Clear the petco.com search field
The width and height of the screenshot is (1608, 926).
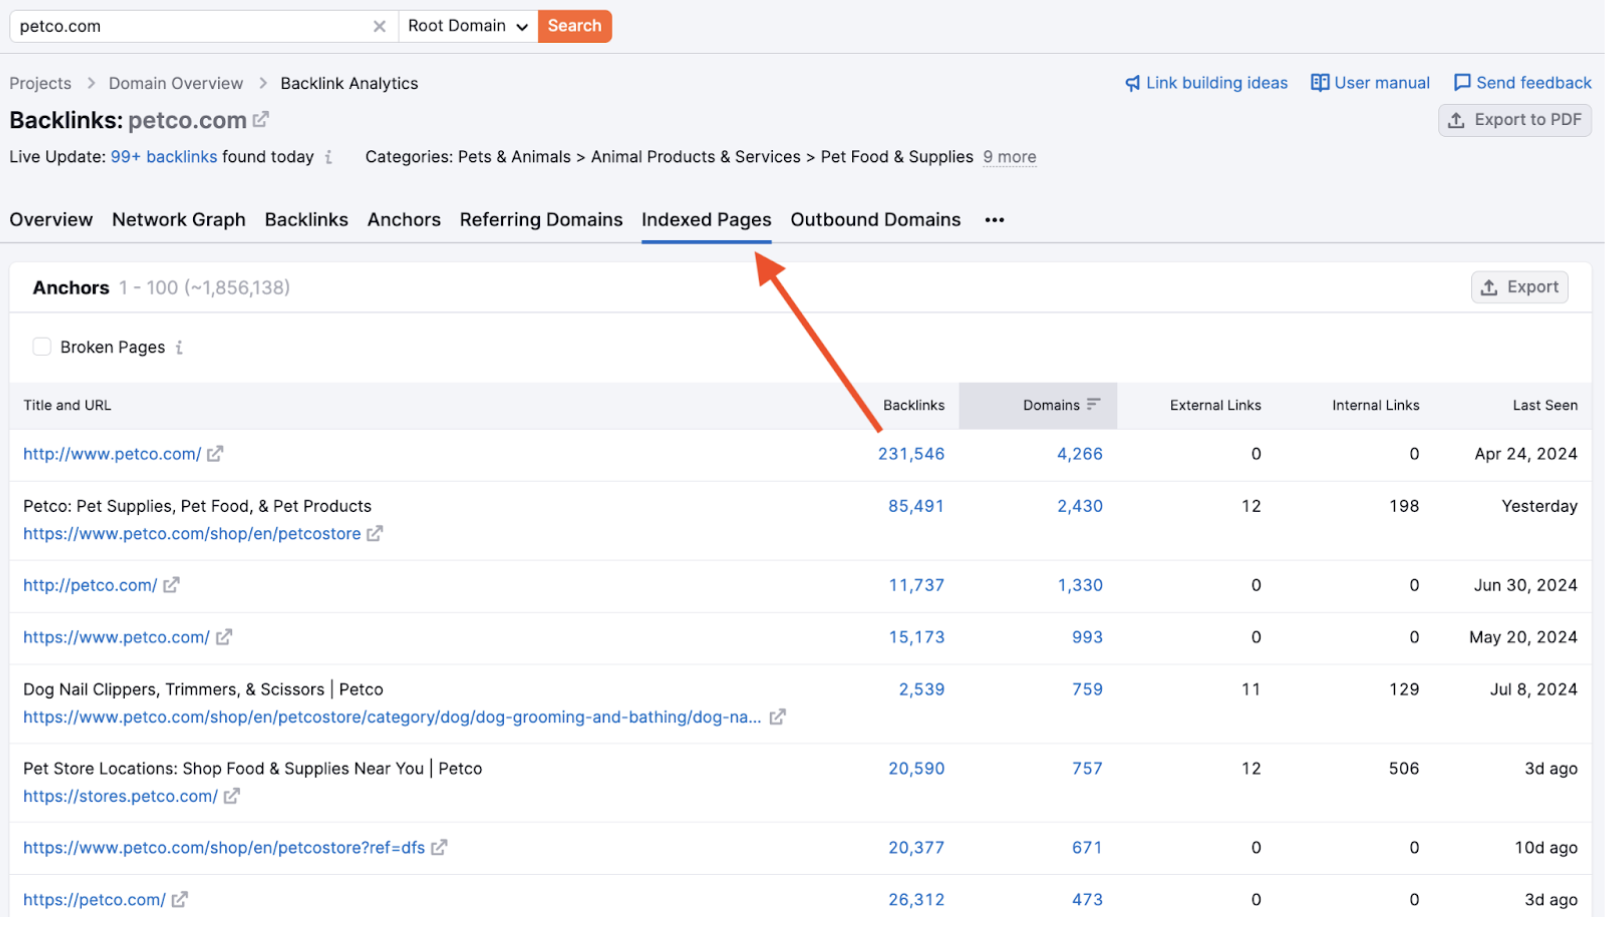click(379, 26)
